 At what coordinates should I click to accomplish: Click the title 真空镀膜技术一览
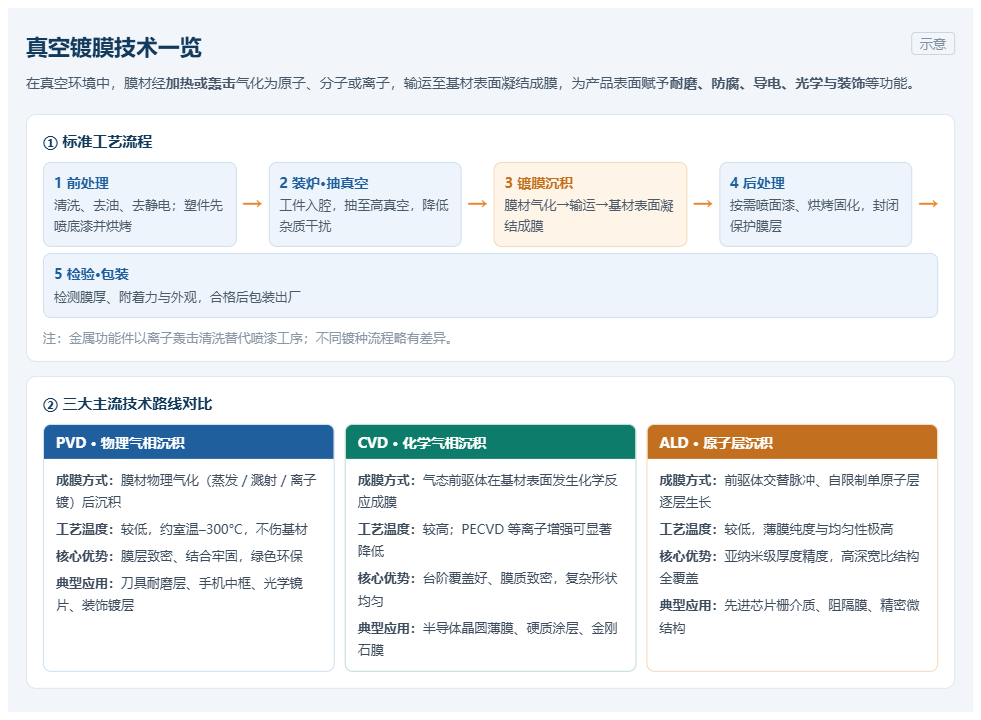coord(114,48)
